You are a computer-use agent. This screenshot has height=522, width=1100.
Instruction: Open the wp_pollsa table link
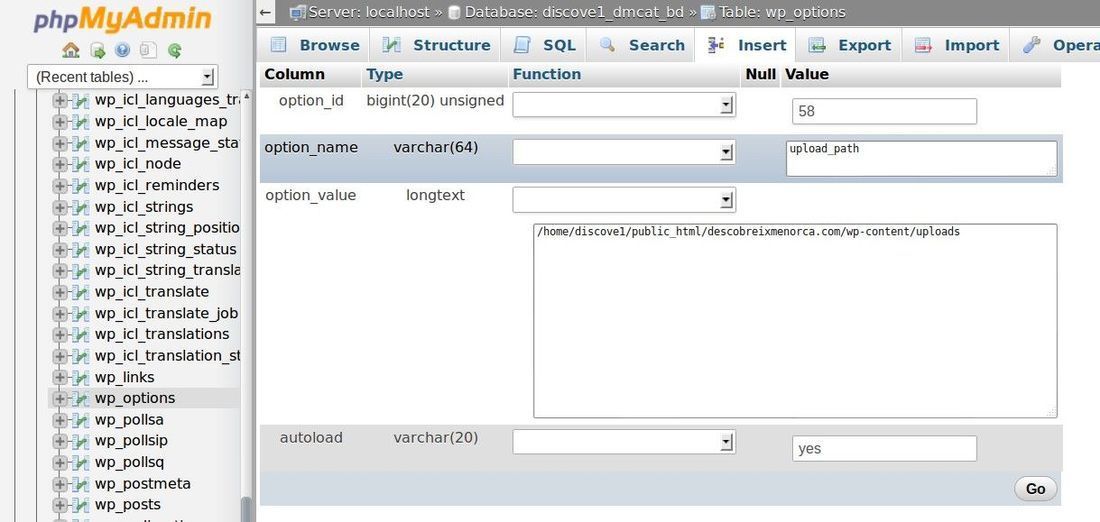pyautogui.click(x=129, y=420)
